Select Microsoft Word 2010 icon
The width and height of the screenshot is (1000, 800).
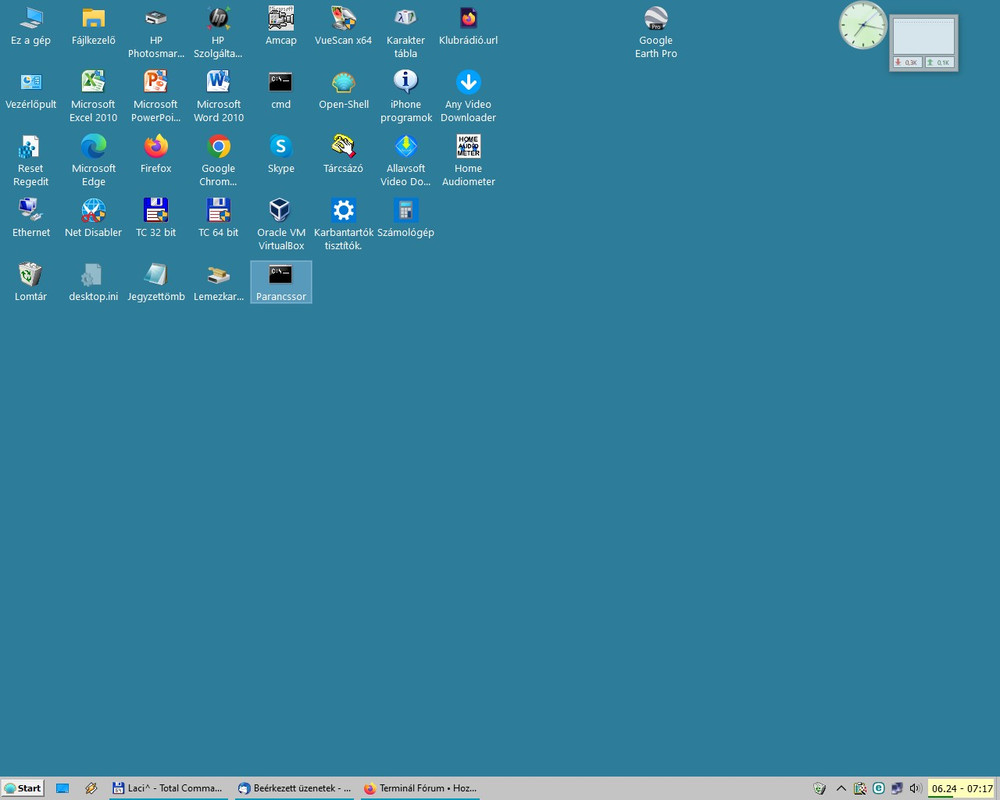(x=218, y=97)
